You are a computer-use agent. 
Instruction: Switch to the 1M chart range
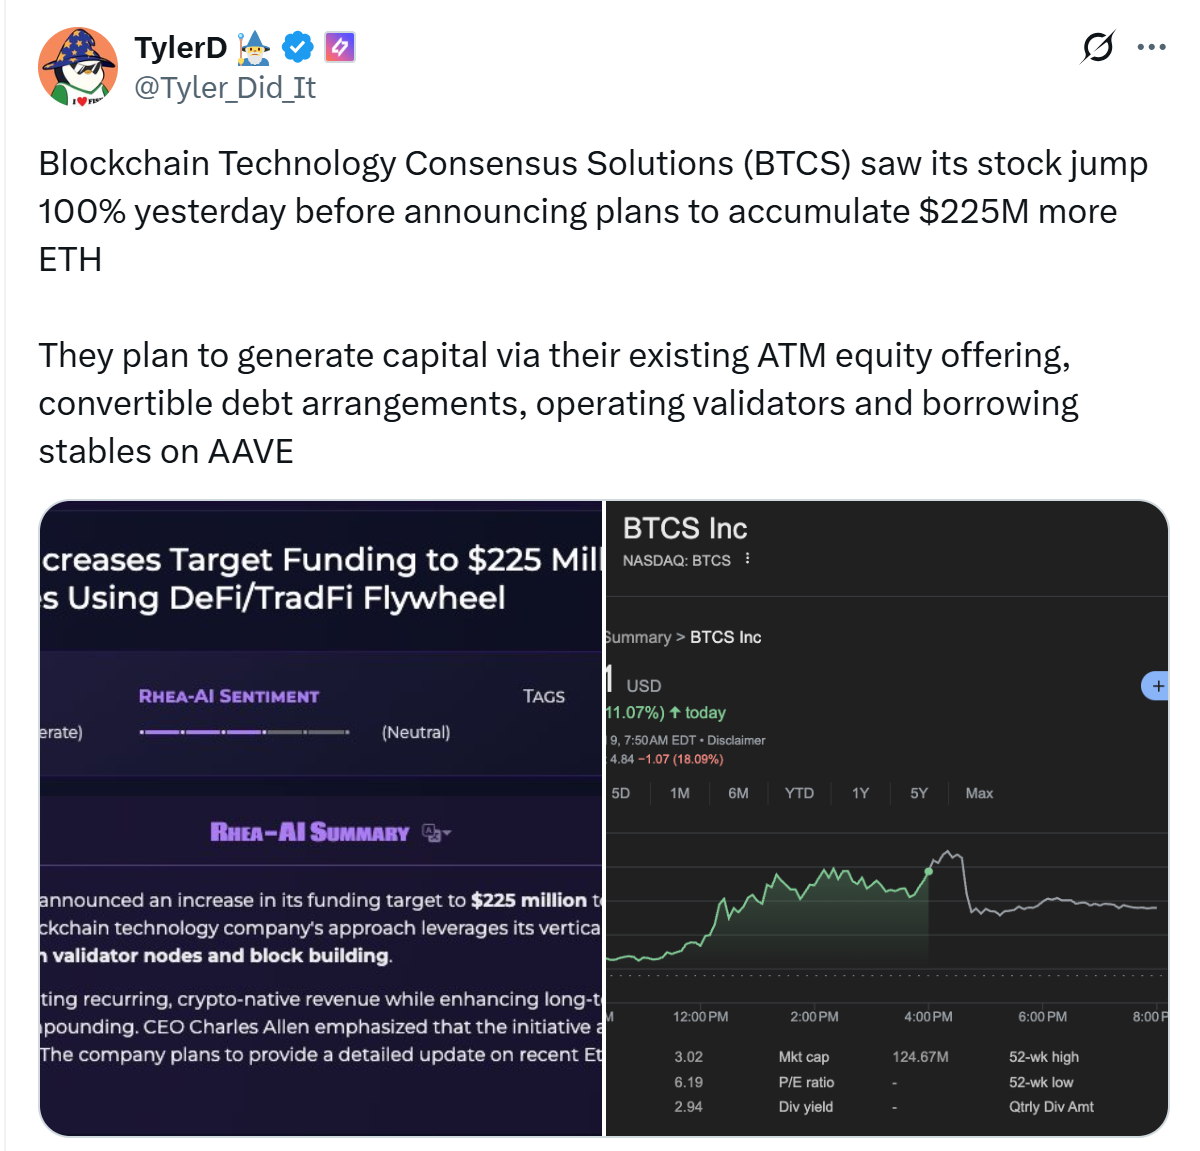680,793
